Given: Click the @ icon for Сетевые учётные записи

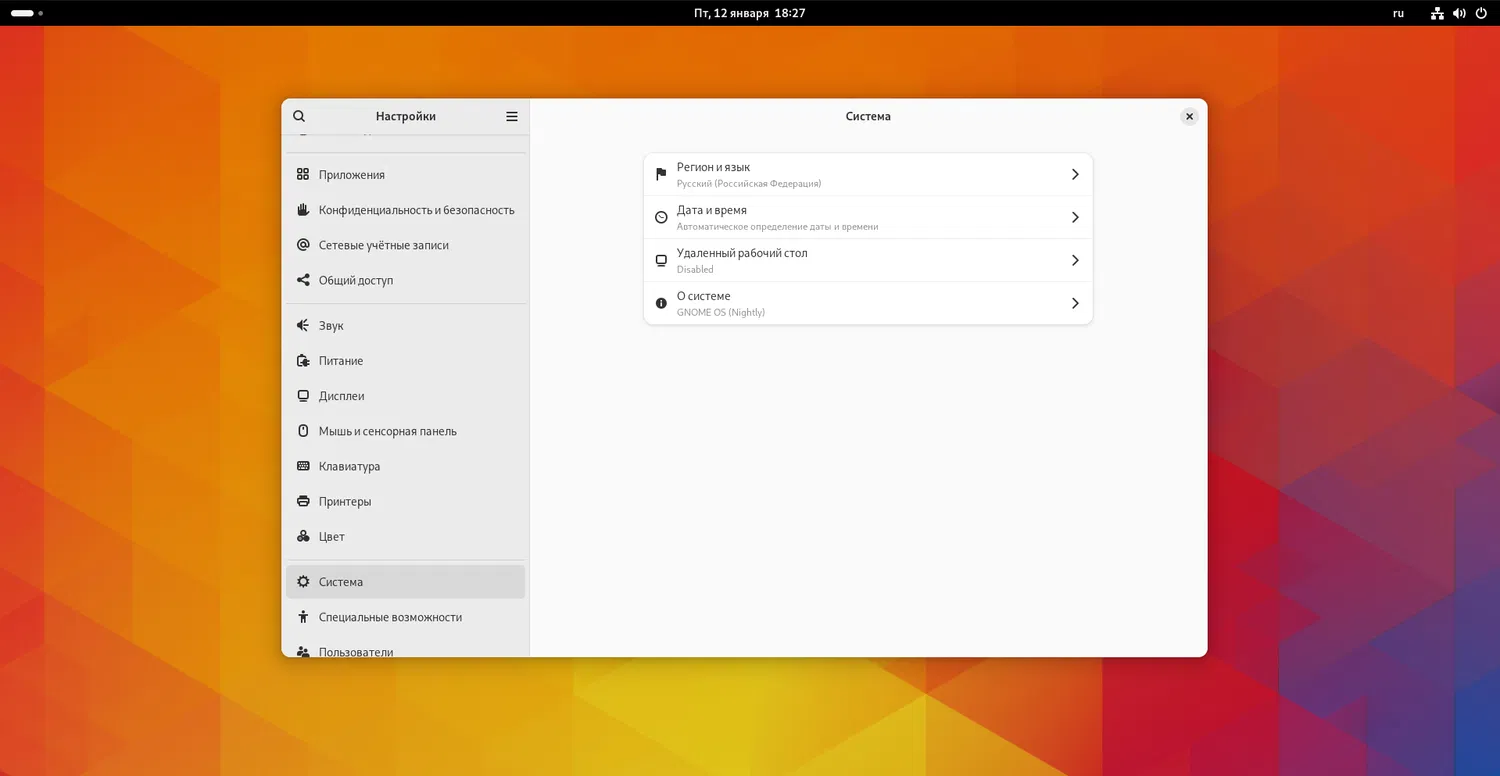Looking at the screenshot, I should tap(303, 245).
